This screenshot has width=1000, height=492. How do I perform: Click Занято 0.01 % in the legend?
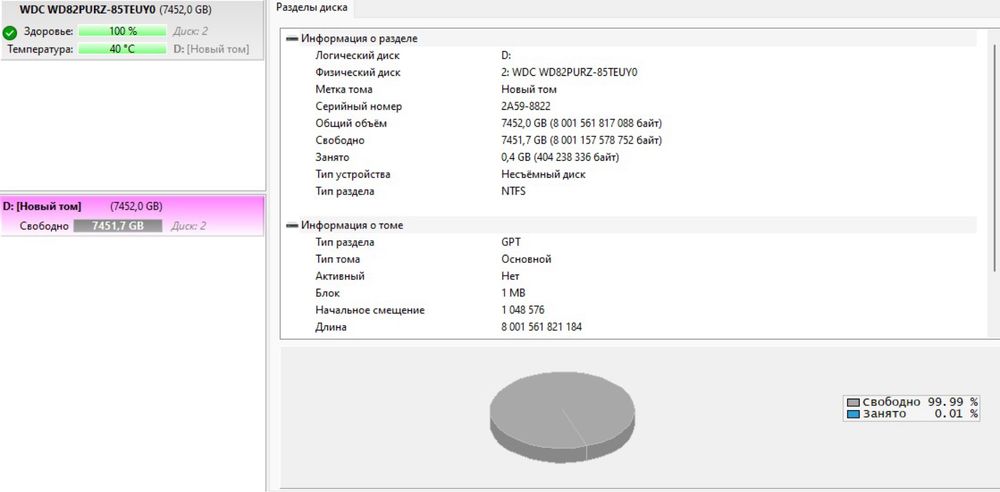click(920, 414)
